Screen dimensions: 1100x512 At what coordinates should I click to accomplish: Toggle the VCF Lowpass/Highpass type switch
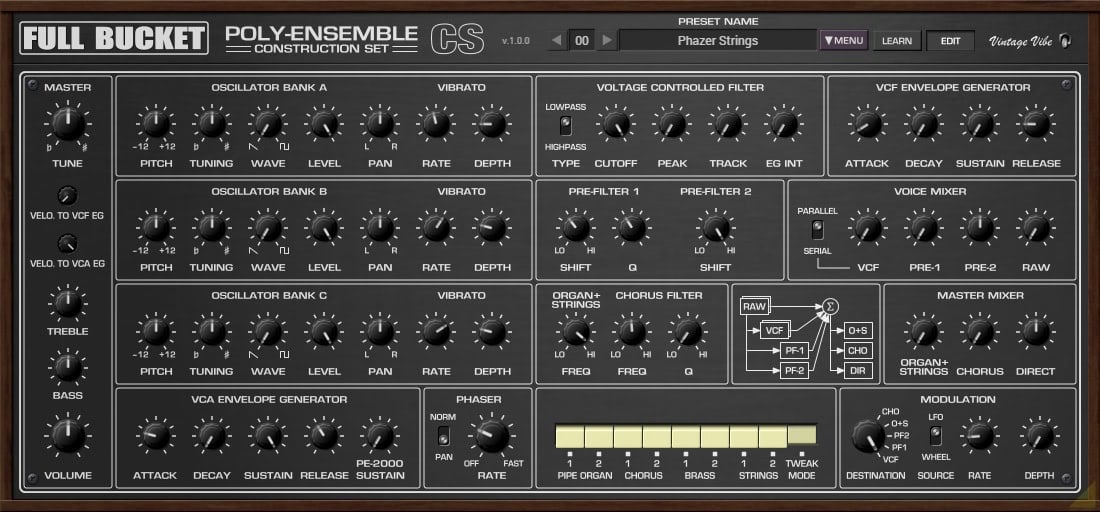[x=565, y=126]
